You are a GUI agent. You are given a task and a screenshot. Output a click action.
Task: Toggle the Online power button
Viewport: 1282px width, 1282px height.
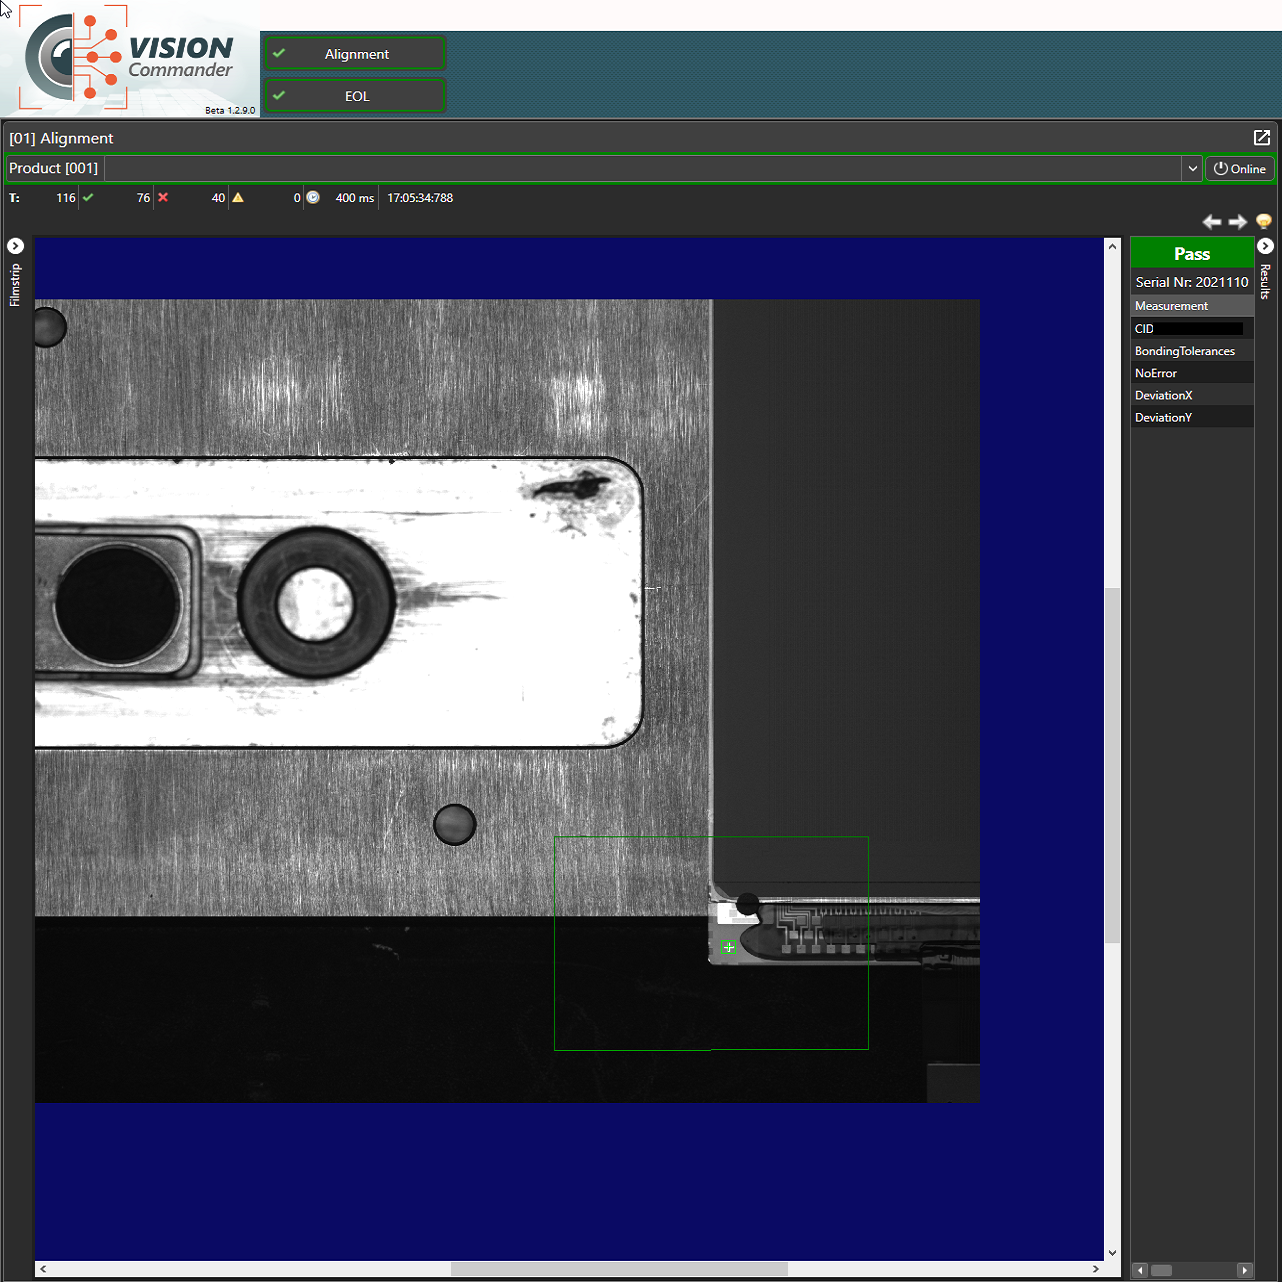1239,169
